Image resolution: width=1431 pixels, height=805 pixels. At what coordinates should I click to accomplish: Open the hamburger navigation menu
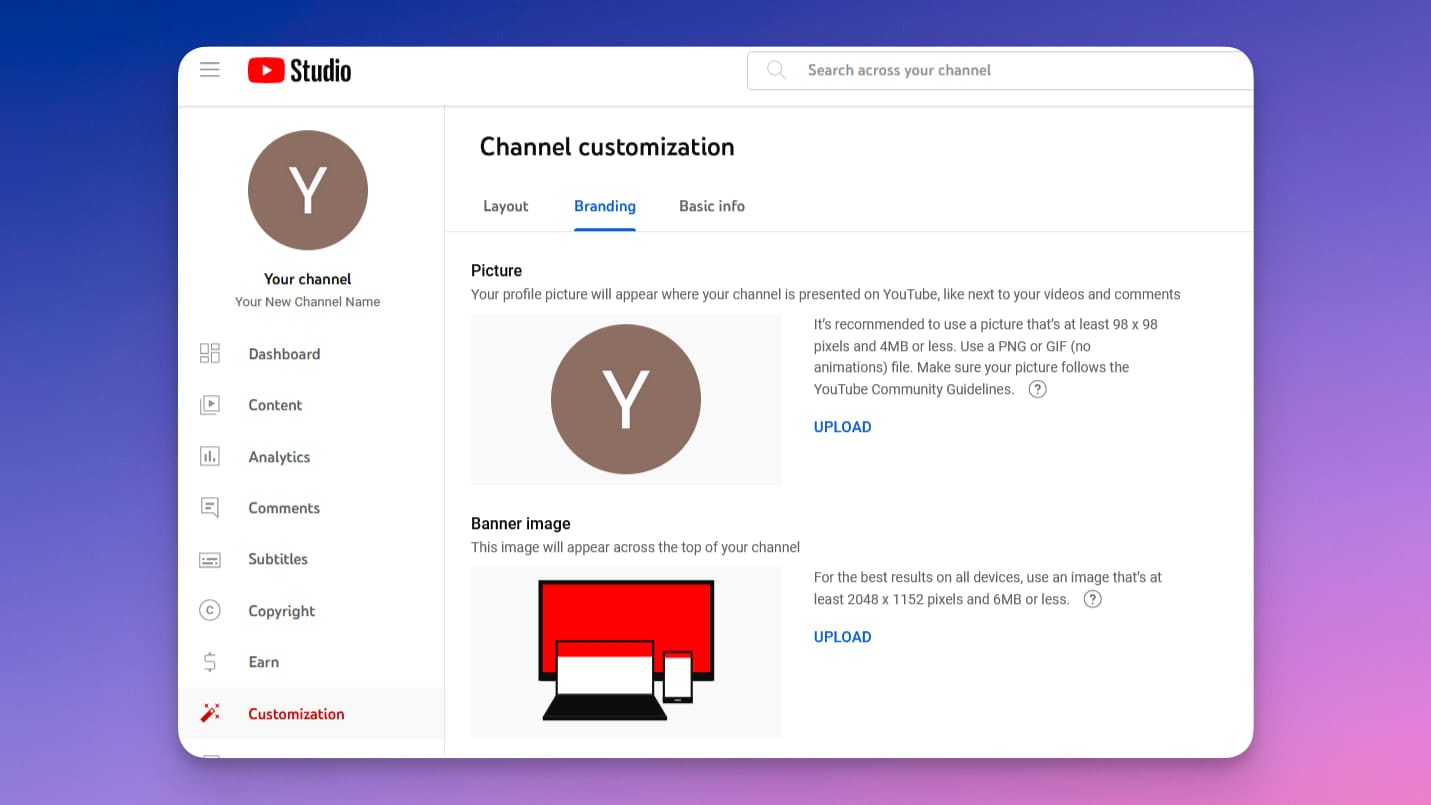[209, 69]
